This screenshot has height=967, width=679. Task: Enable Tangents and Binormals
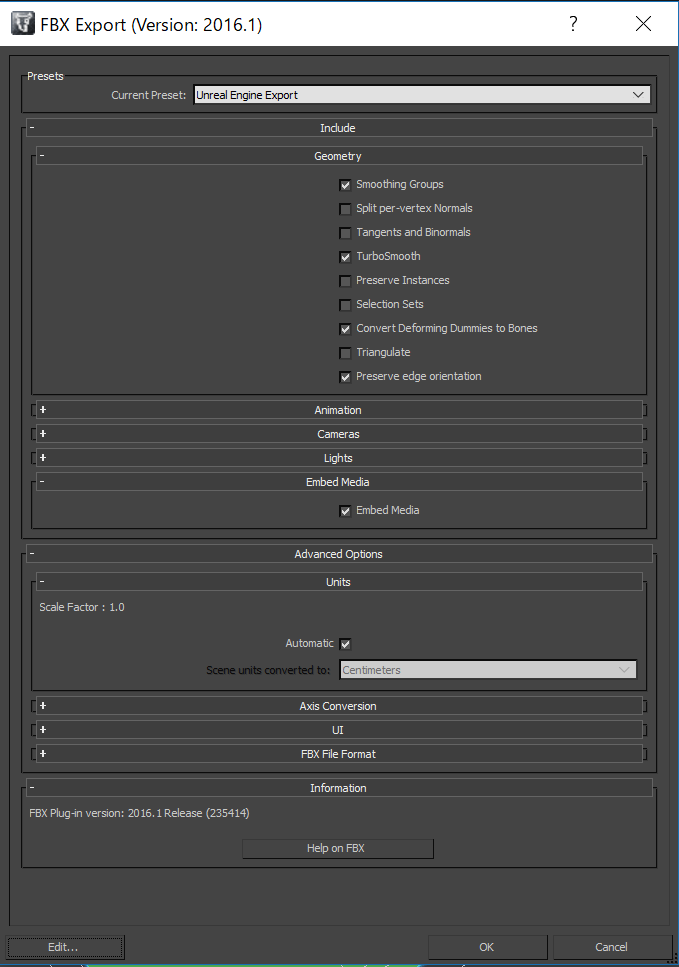[345, 233]
